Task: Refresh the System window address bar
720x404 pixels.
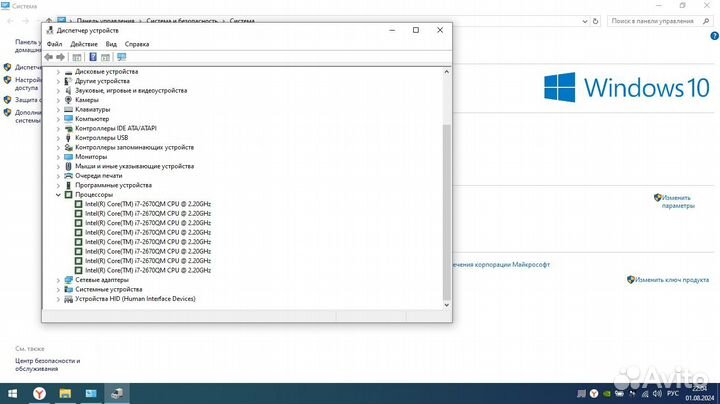Action: [x=596, y=21]
